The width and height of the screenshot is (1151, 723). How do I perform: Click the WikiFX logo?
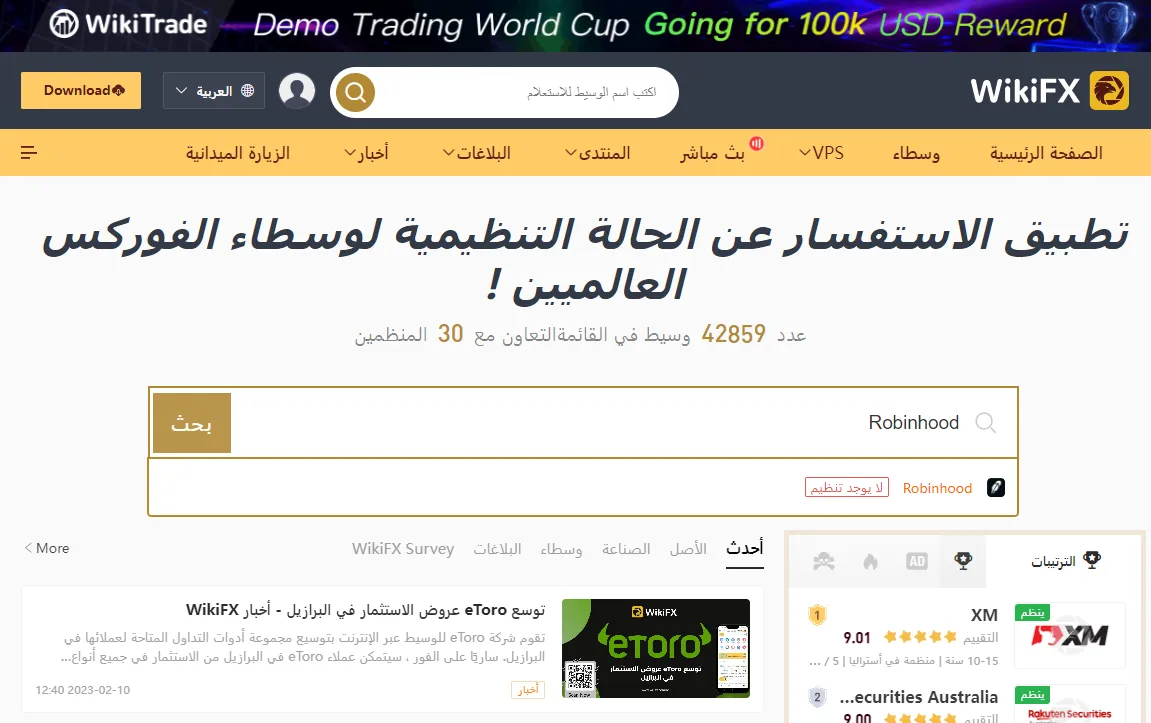[1049, 91]
